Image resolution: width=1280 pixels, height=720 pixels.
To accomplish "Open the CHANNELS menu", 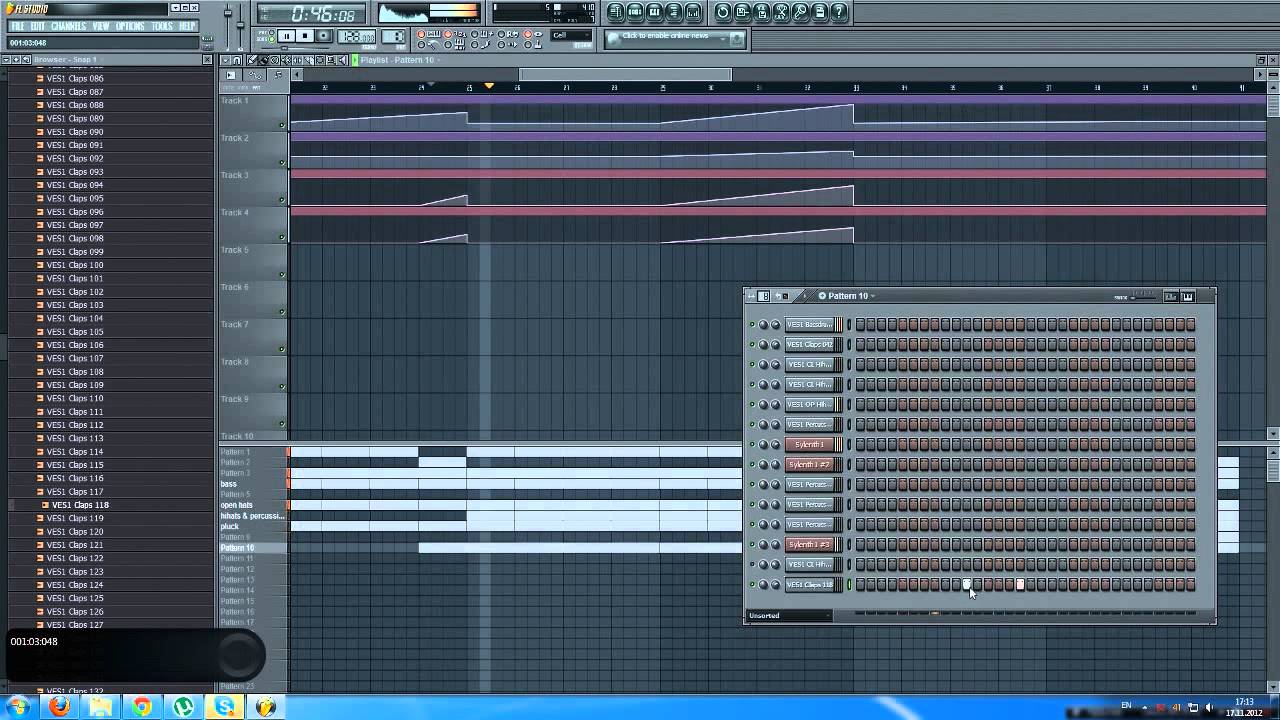I will [69, 26].
